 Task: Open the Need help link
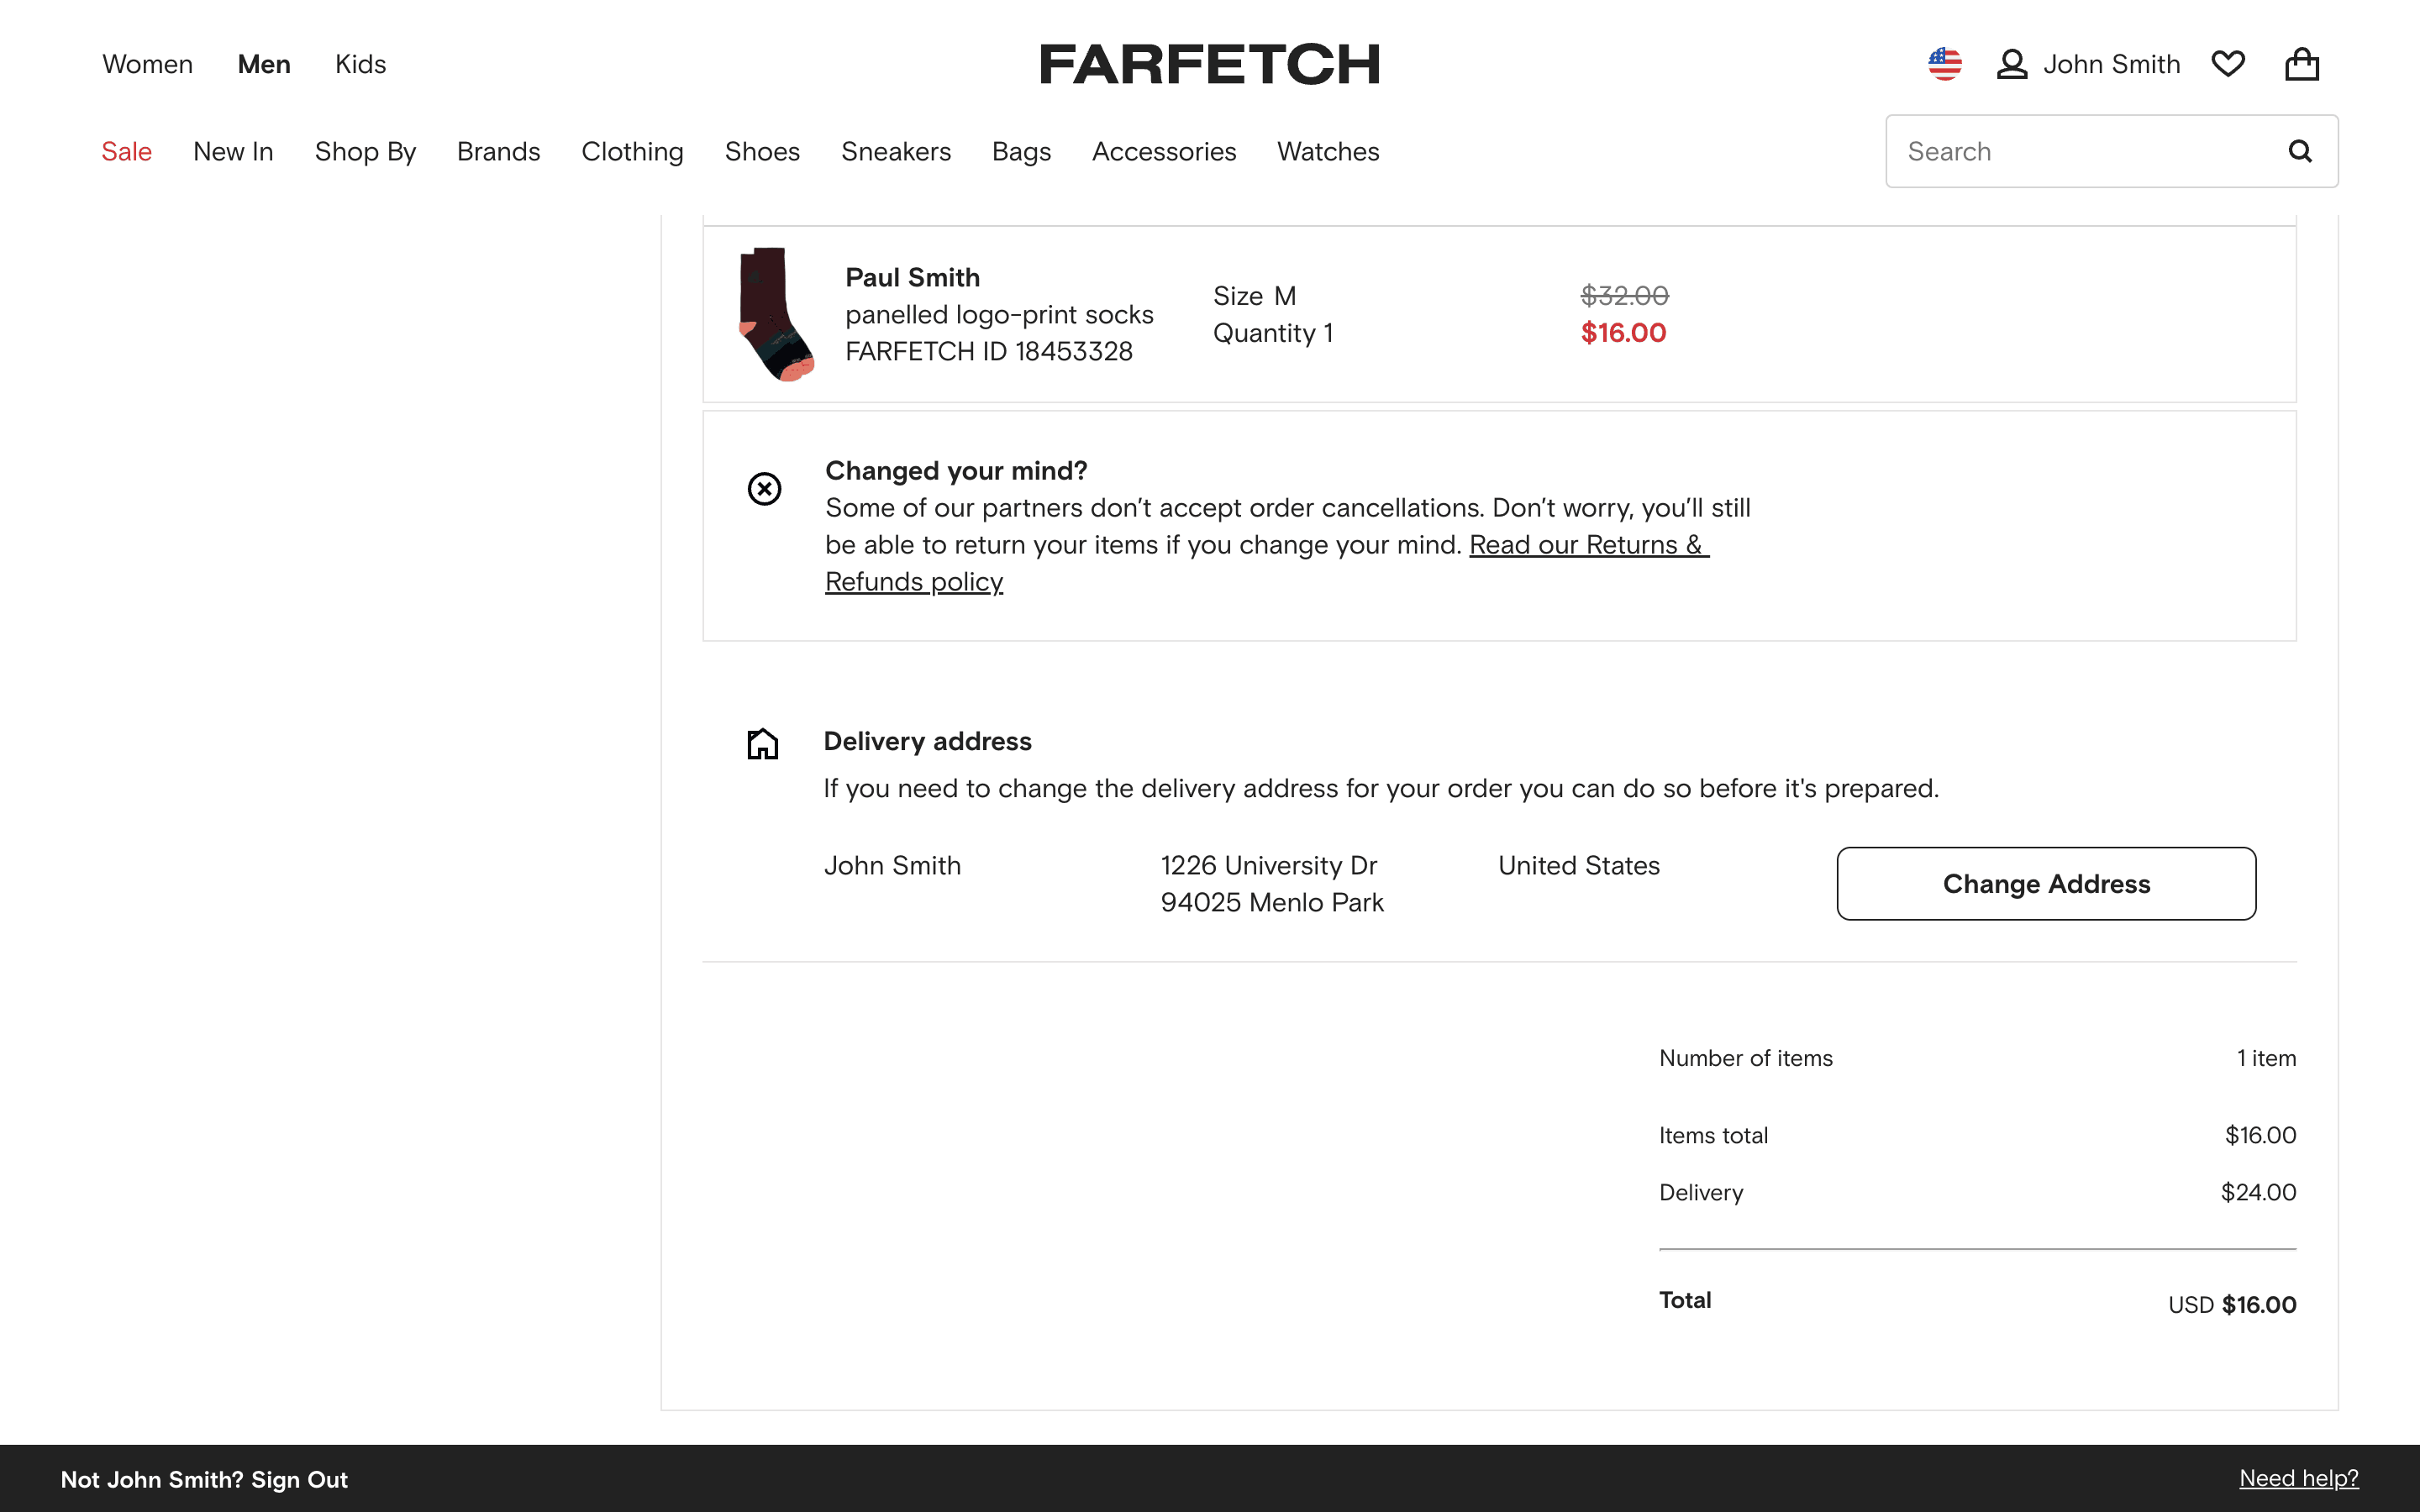coord(2301,1480)
